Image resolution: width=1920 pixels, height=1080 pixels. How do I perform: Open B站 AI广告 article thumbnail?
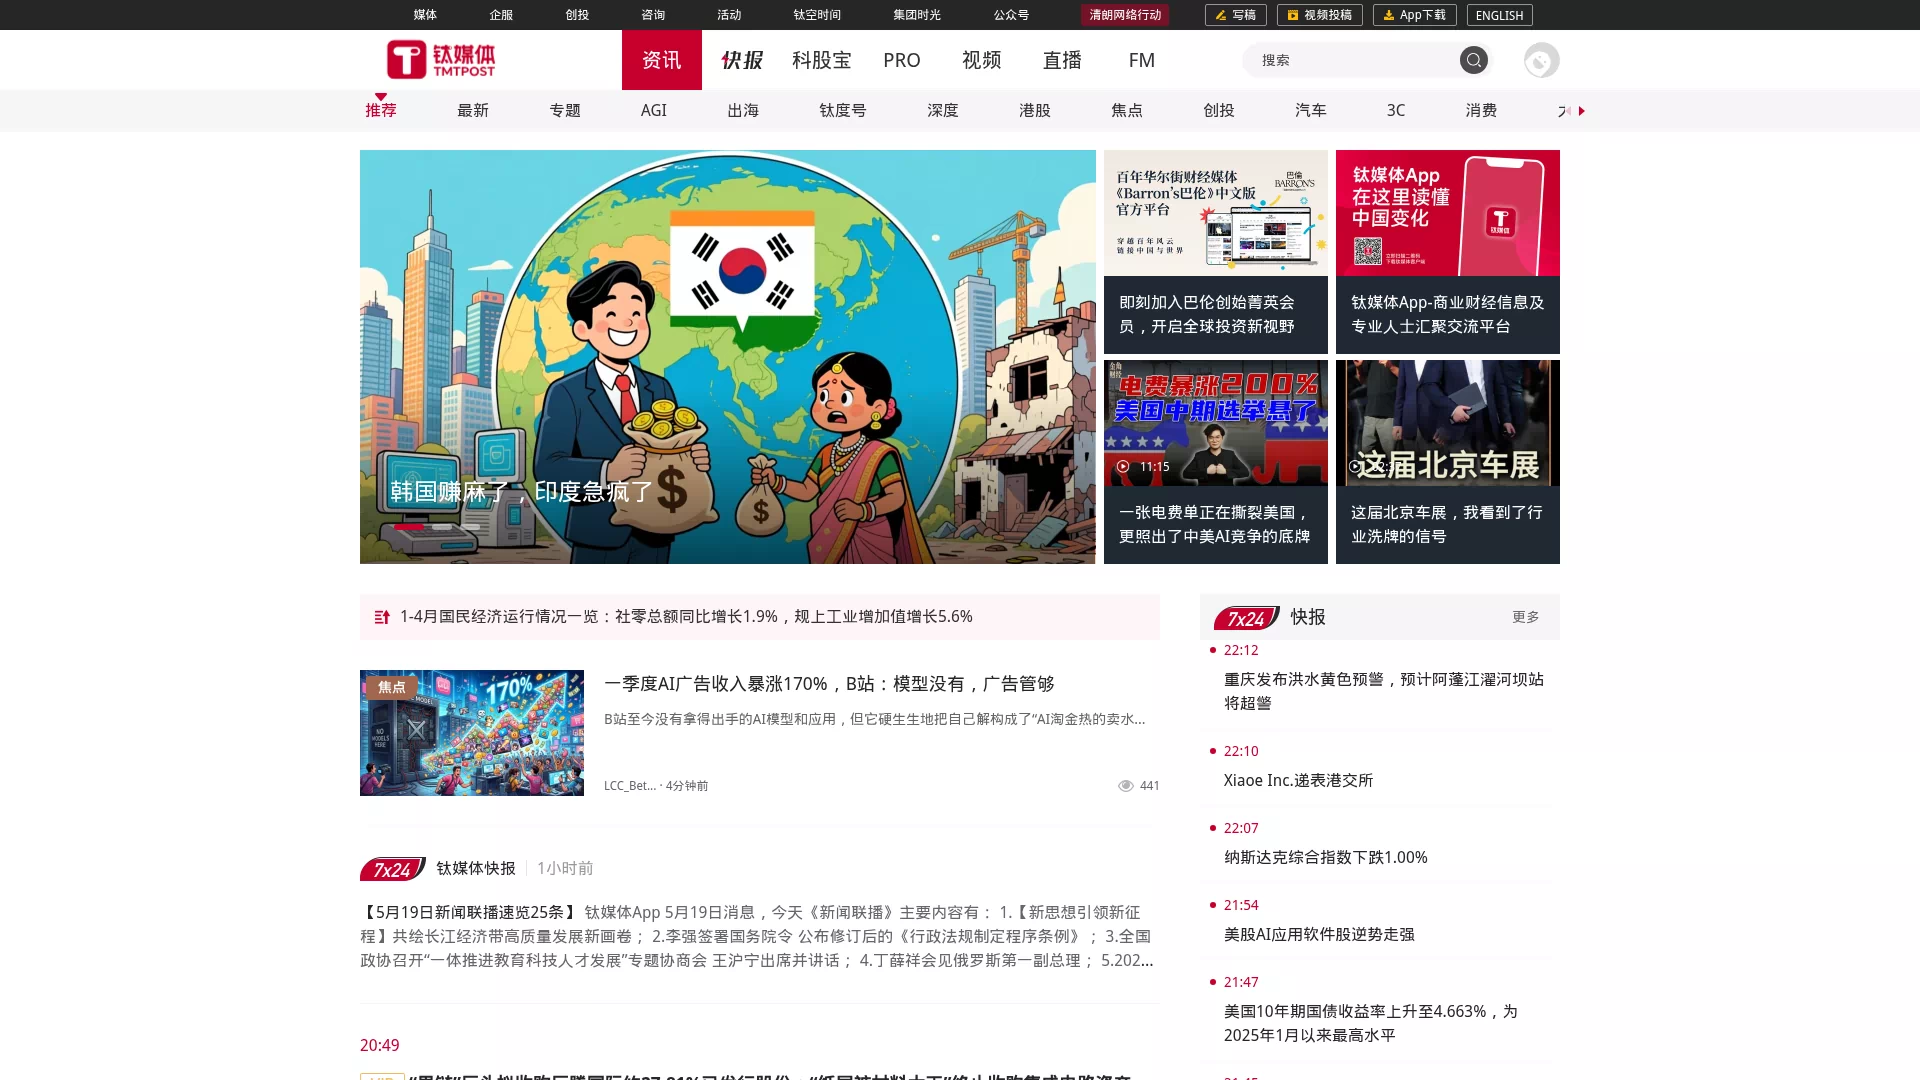tap(472, 733)
